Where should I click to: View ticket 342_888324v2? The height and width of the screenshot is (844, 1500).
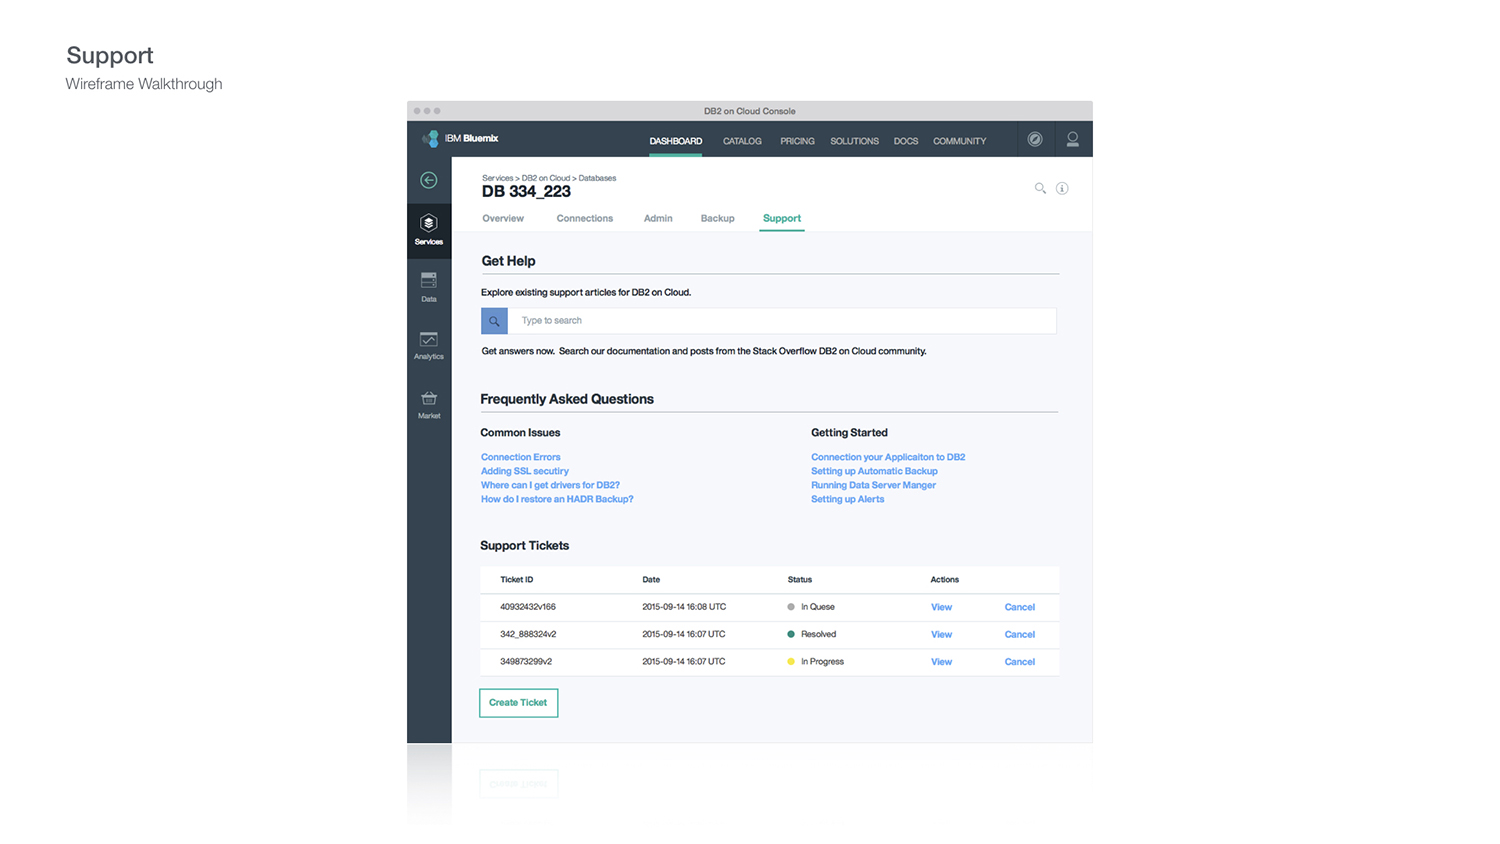pyautogui.click(x=941, y=634)
